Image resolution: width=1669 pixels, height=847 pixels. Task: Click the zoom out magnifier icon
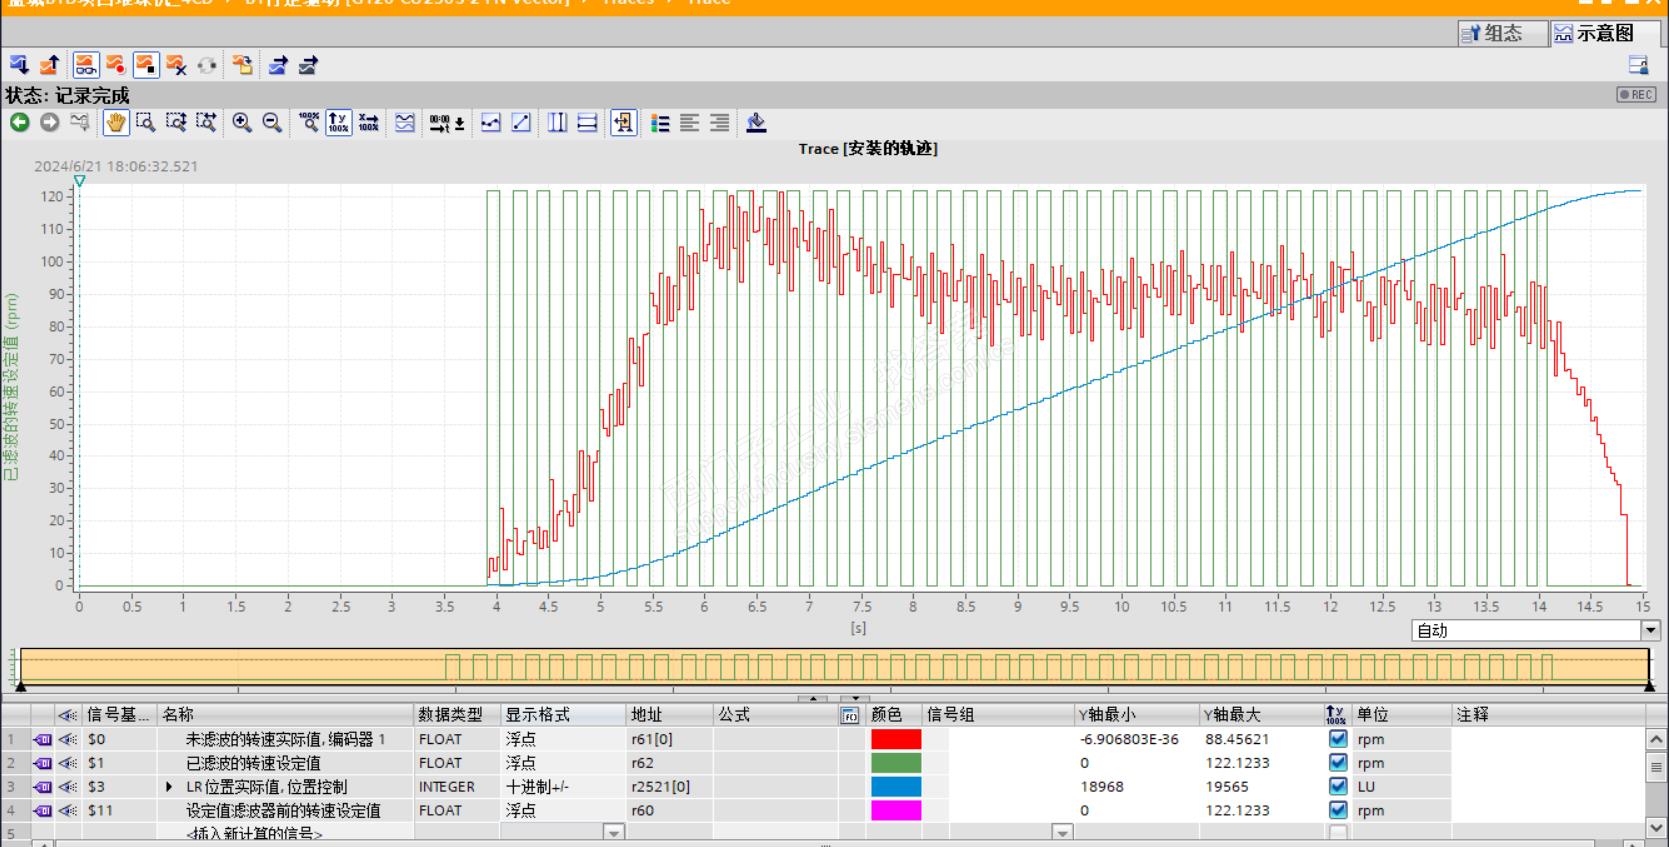(x=272, y=123)
